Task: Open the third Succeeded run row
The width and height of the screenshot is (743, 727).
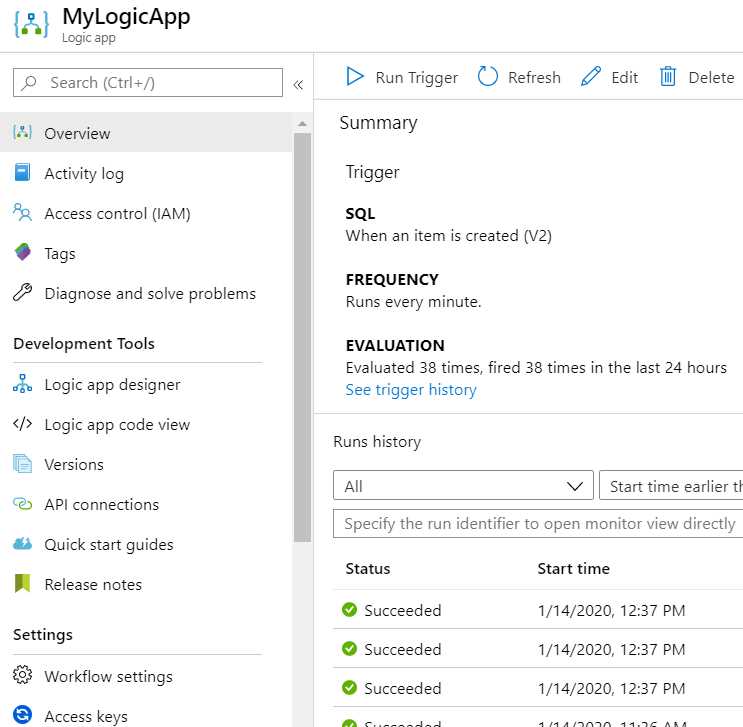Action: pyautogui.click(x=538, y=688)
